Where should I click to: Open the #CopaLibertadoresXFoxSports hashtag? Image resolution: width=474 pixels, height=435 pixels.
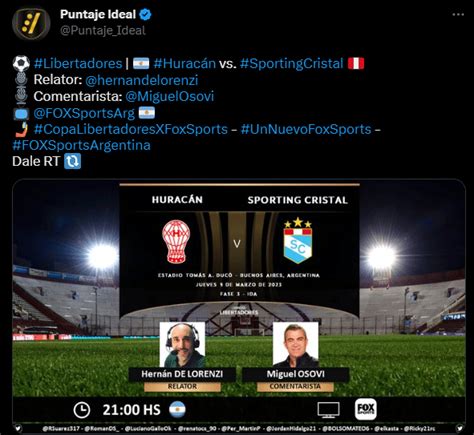pos(131,129)
